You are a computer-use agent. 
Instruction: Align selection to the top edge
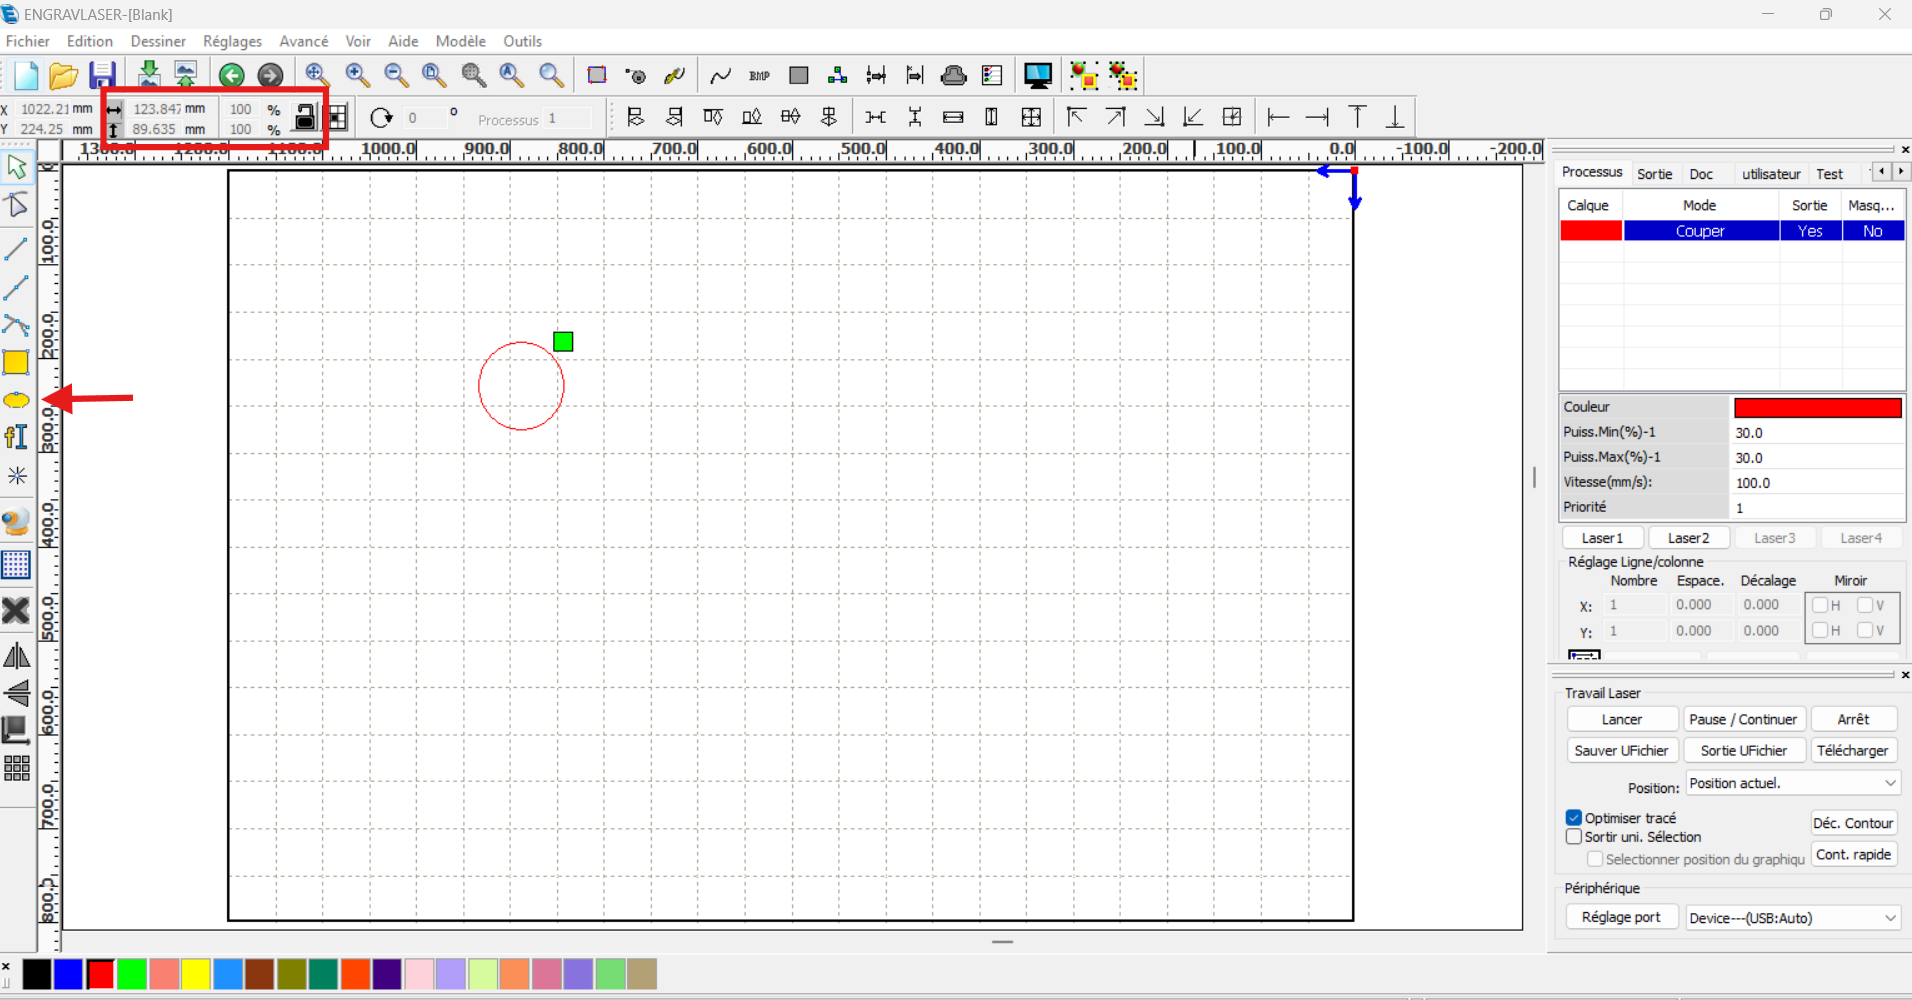pos(1357,117)
